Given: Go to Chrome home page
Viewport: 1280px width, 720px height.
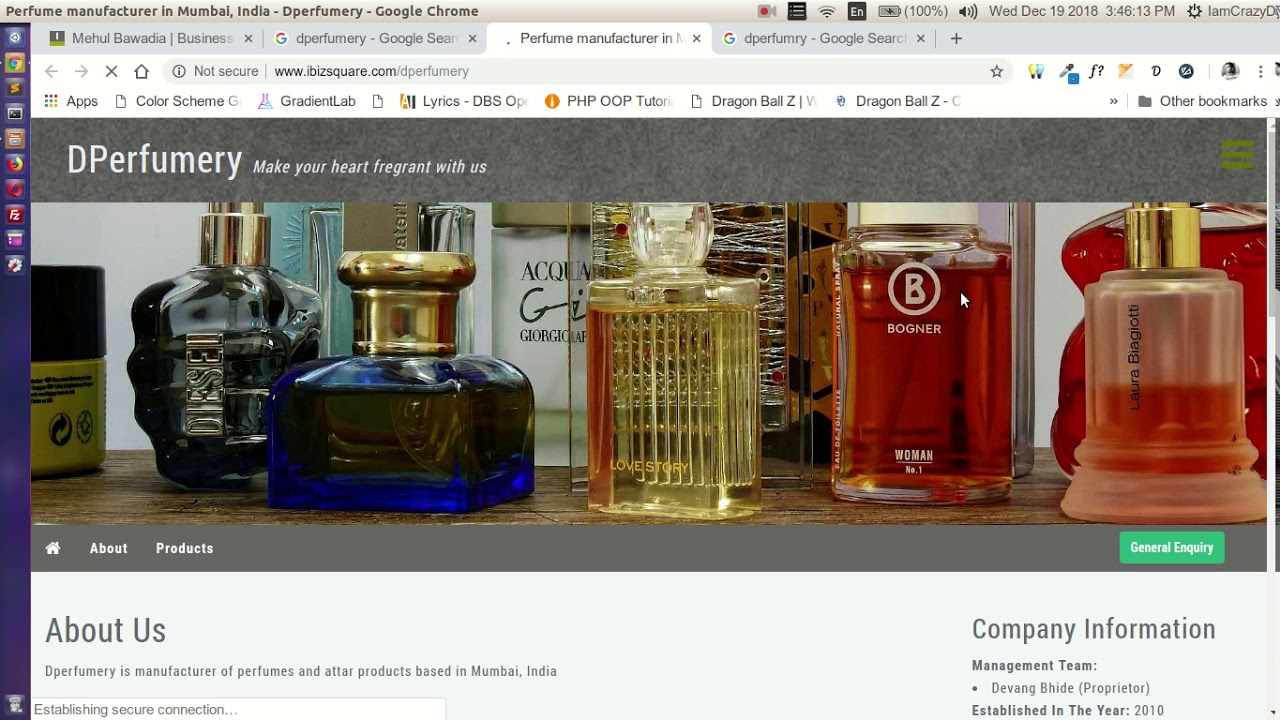Looking at the screenshot, I should (x=141, y=71).
